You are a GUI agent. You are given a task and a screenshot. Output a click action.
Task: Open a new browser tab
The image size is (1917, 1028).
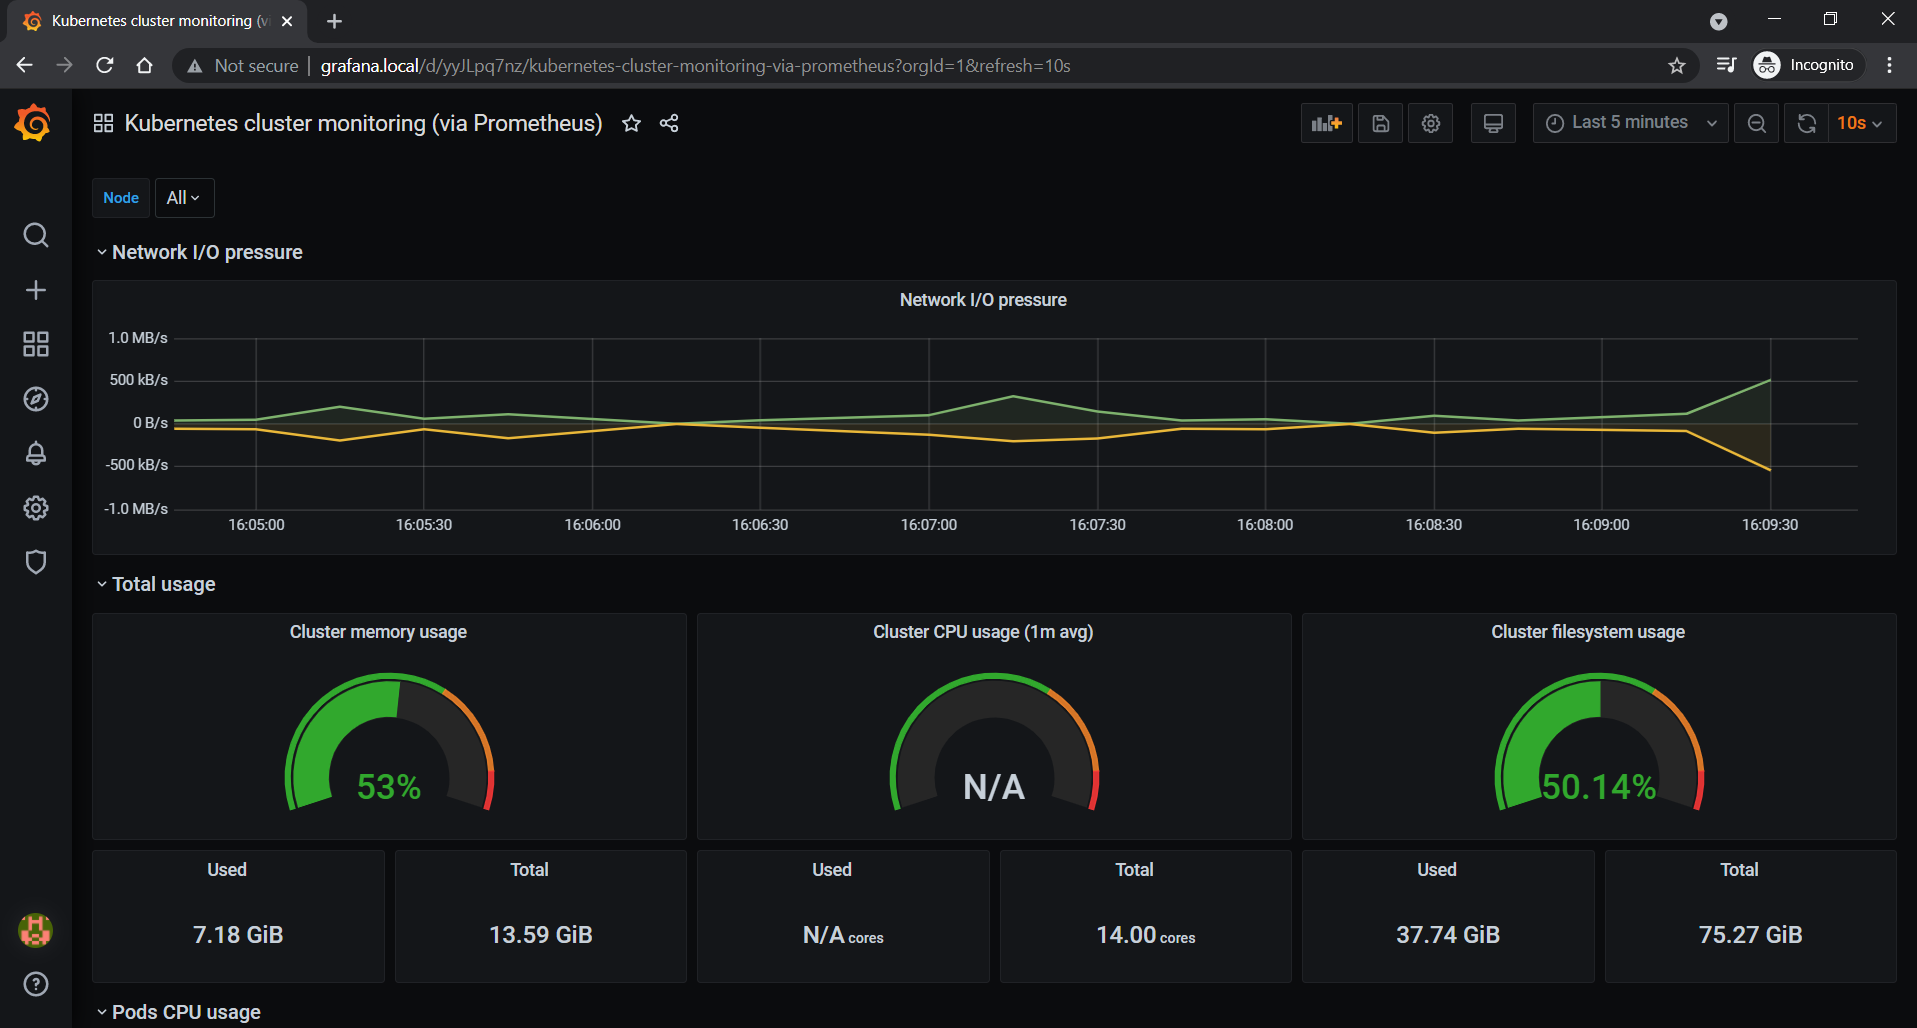tap(334, 21)
